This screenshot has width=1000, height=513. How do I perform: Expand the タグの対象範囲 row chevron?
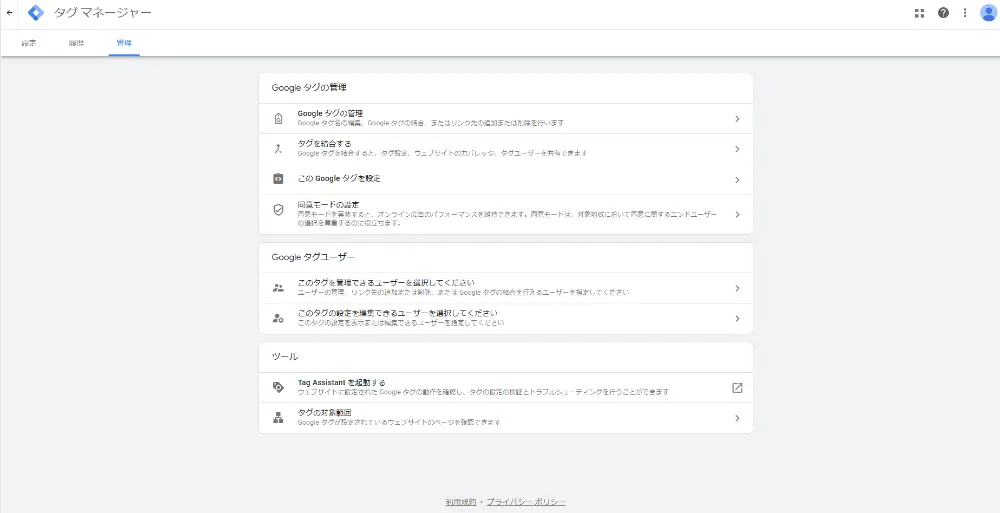pos(737,418)
